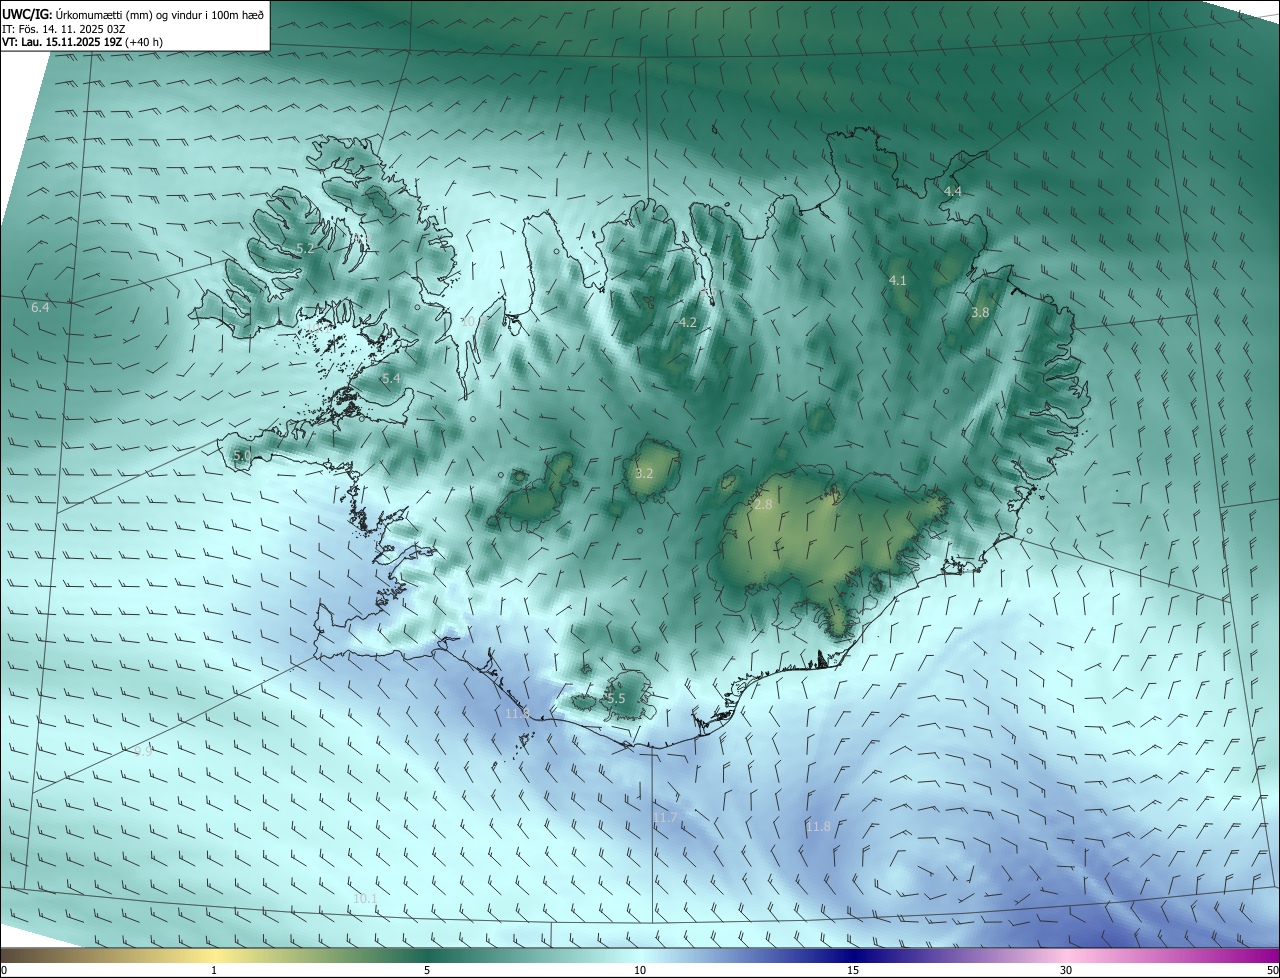Click the 0 tick on the color scale
This screenshot has height=978, width=1280.
point(4,970)
